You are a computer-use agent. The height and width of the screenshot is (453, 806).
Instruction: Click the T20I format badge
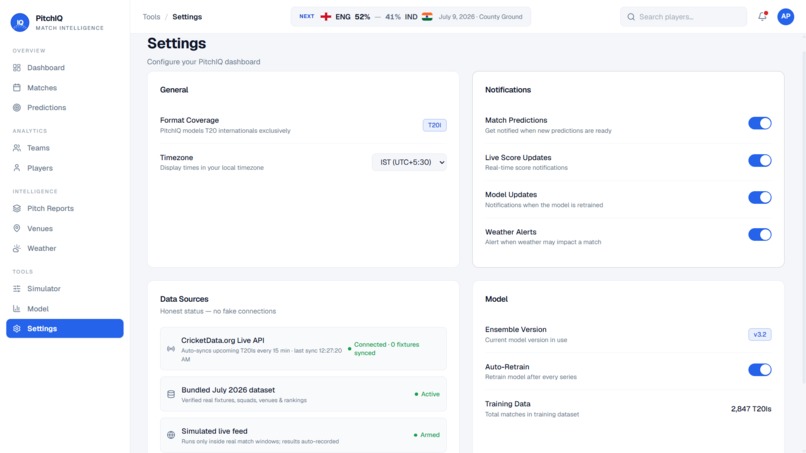click(434, 125)
